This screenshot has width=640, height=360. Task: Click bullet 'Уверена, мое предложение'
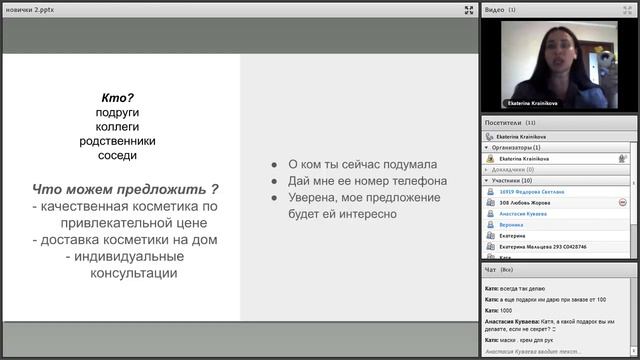point(364,198)
